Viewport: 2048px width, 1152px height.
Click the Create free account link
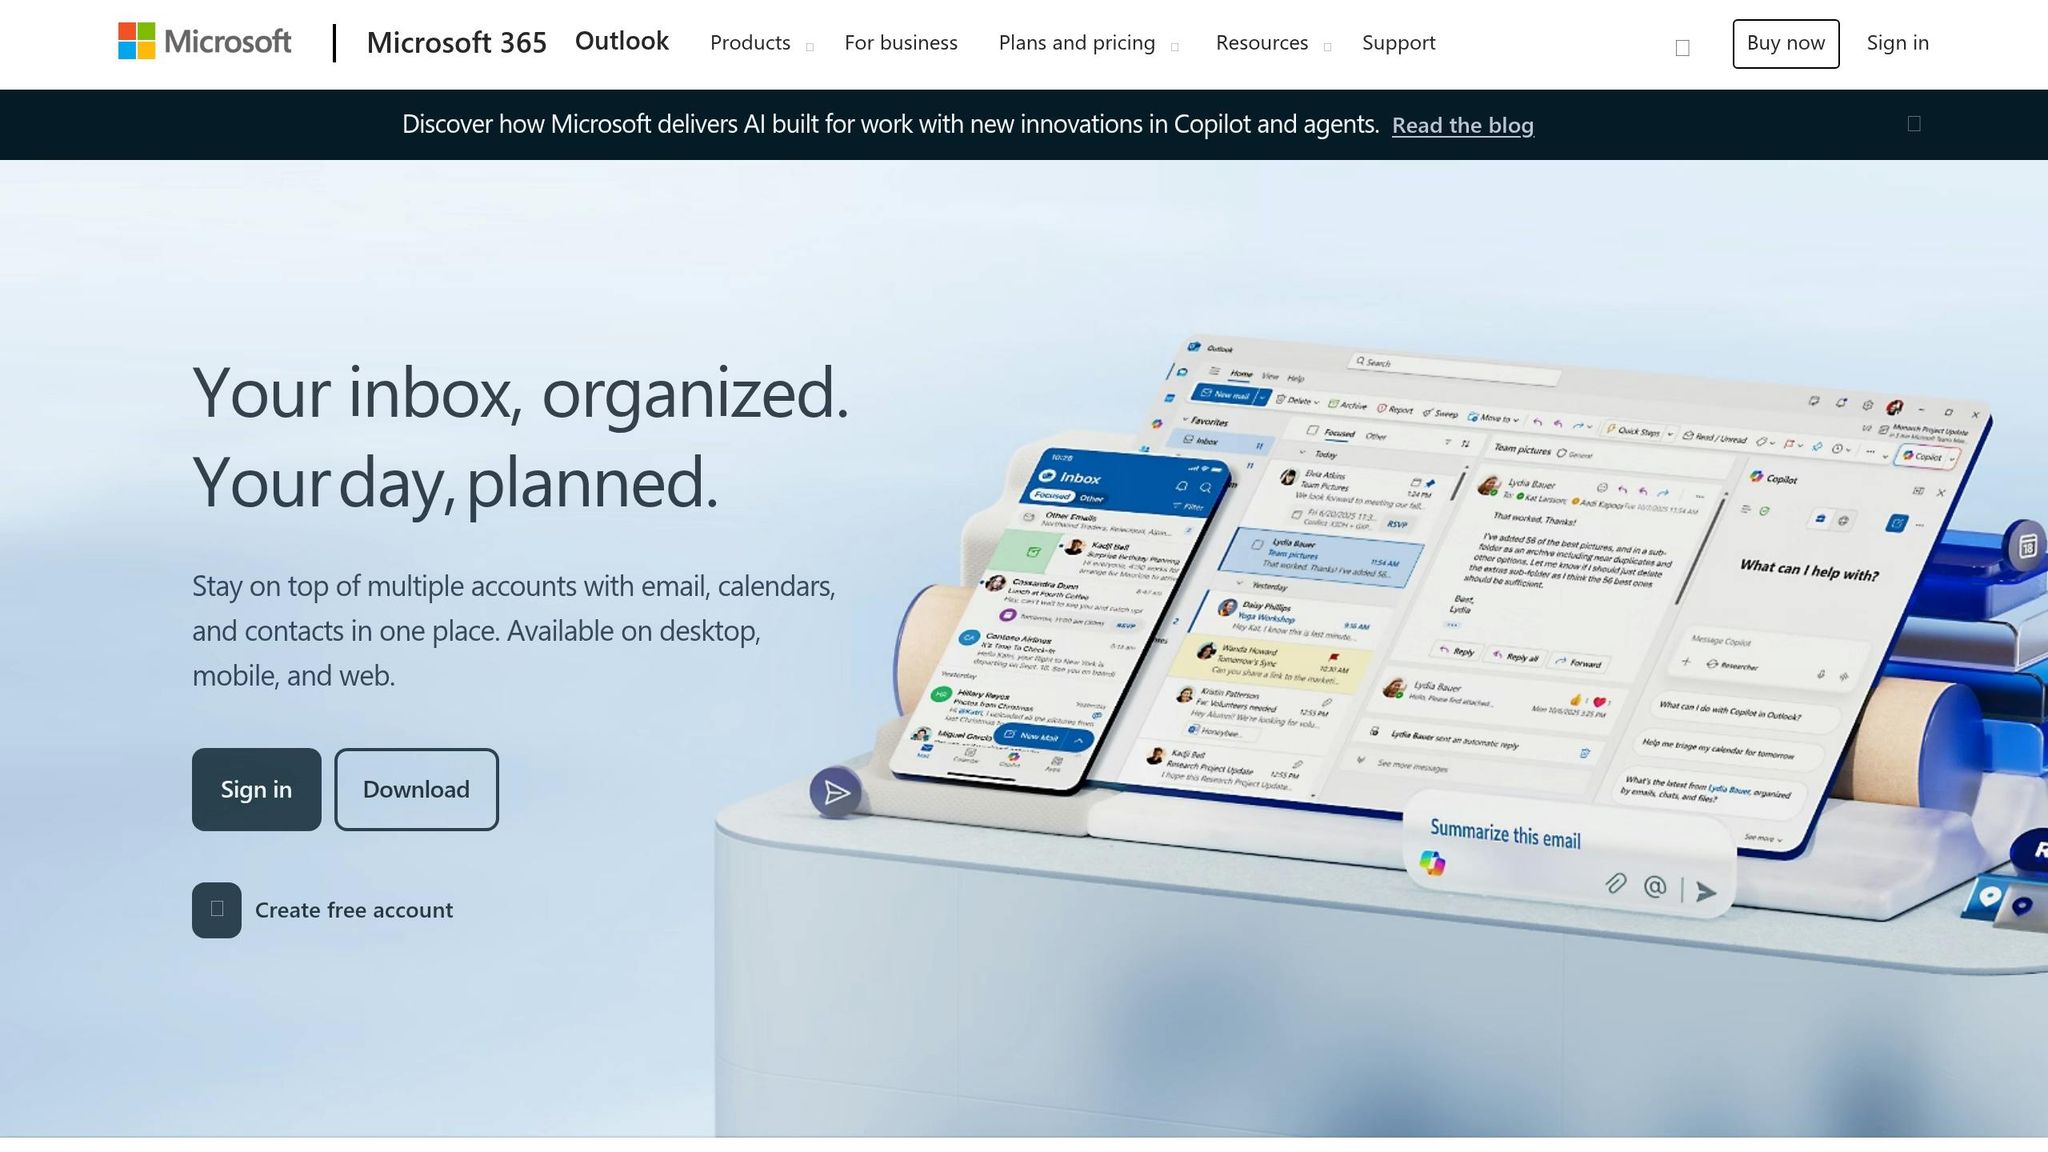click(353, 910)
